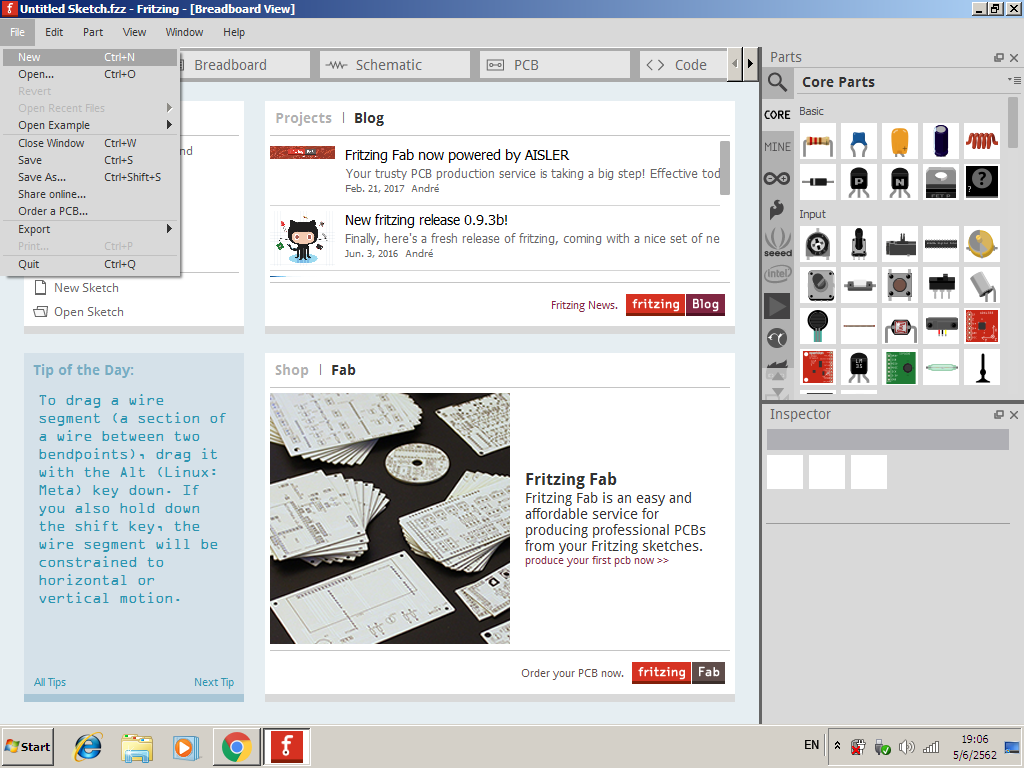Open the Seeed parts bin

pyautogui.click(x=777, y=242)
